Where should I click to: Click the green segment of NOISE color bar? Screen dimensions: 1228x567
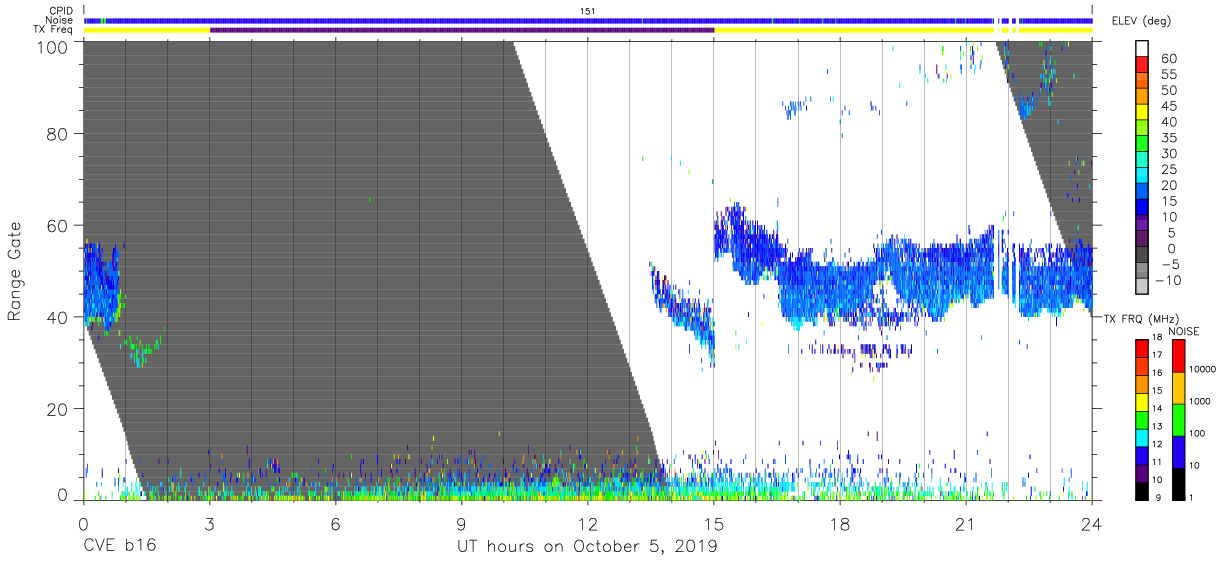click(x=1178, y=420)
